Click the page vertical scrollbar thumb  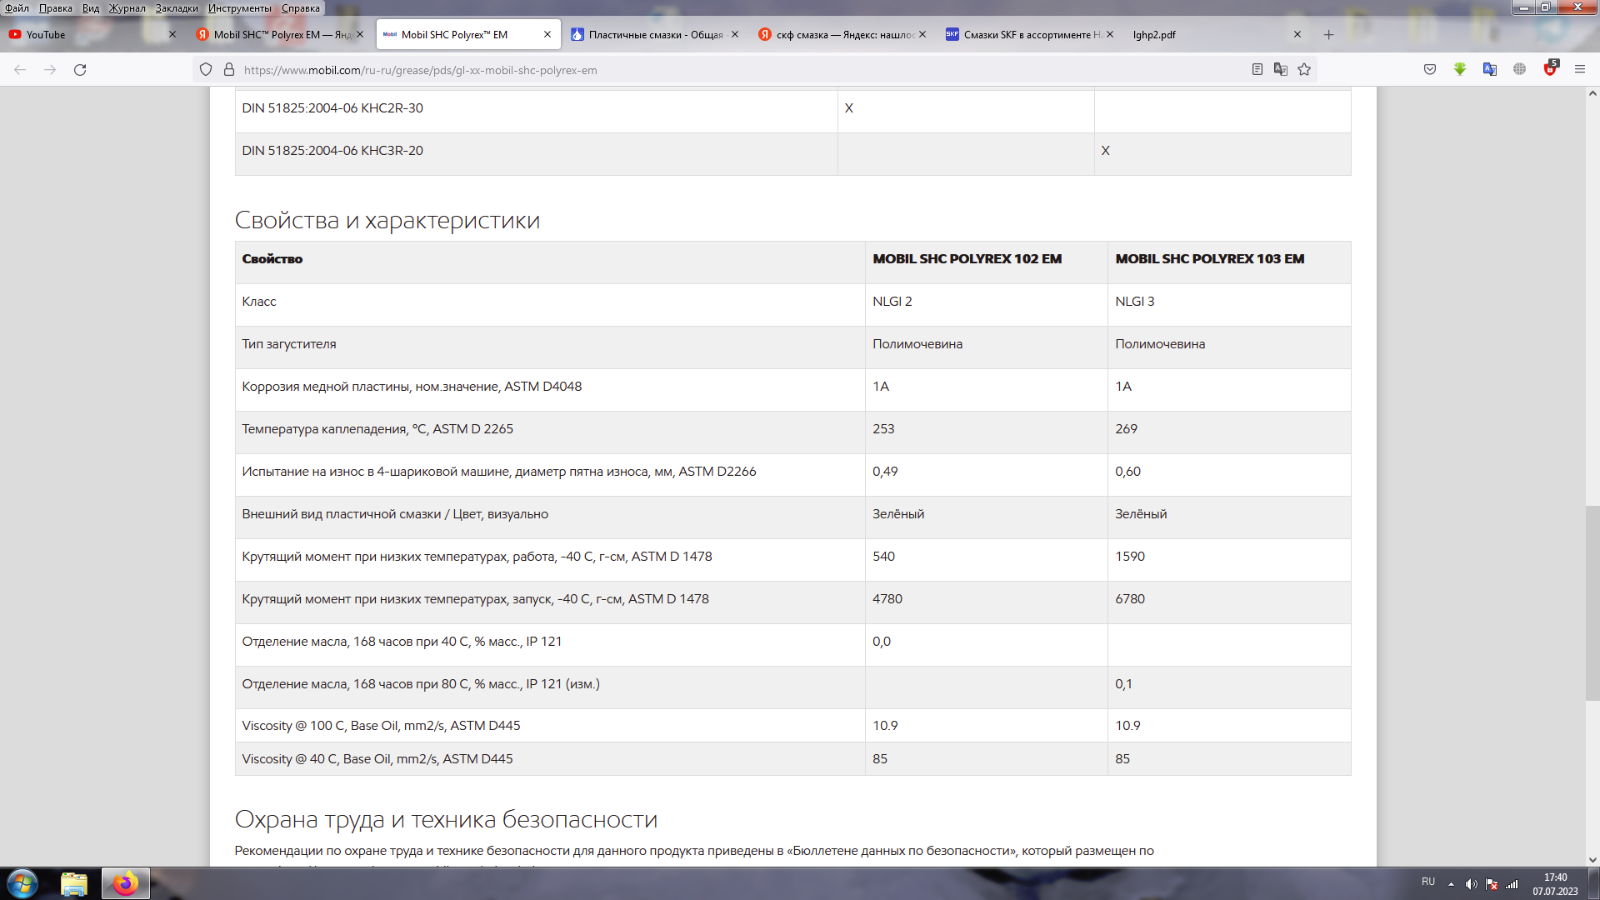tap(1592, 602)
